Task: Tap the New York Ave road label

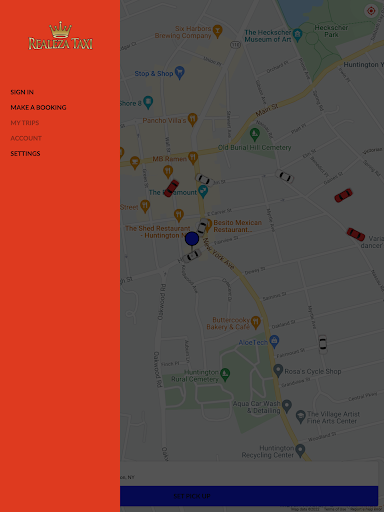Action: pyautogui.click(x=218, y=254)
